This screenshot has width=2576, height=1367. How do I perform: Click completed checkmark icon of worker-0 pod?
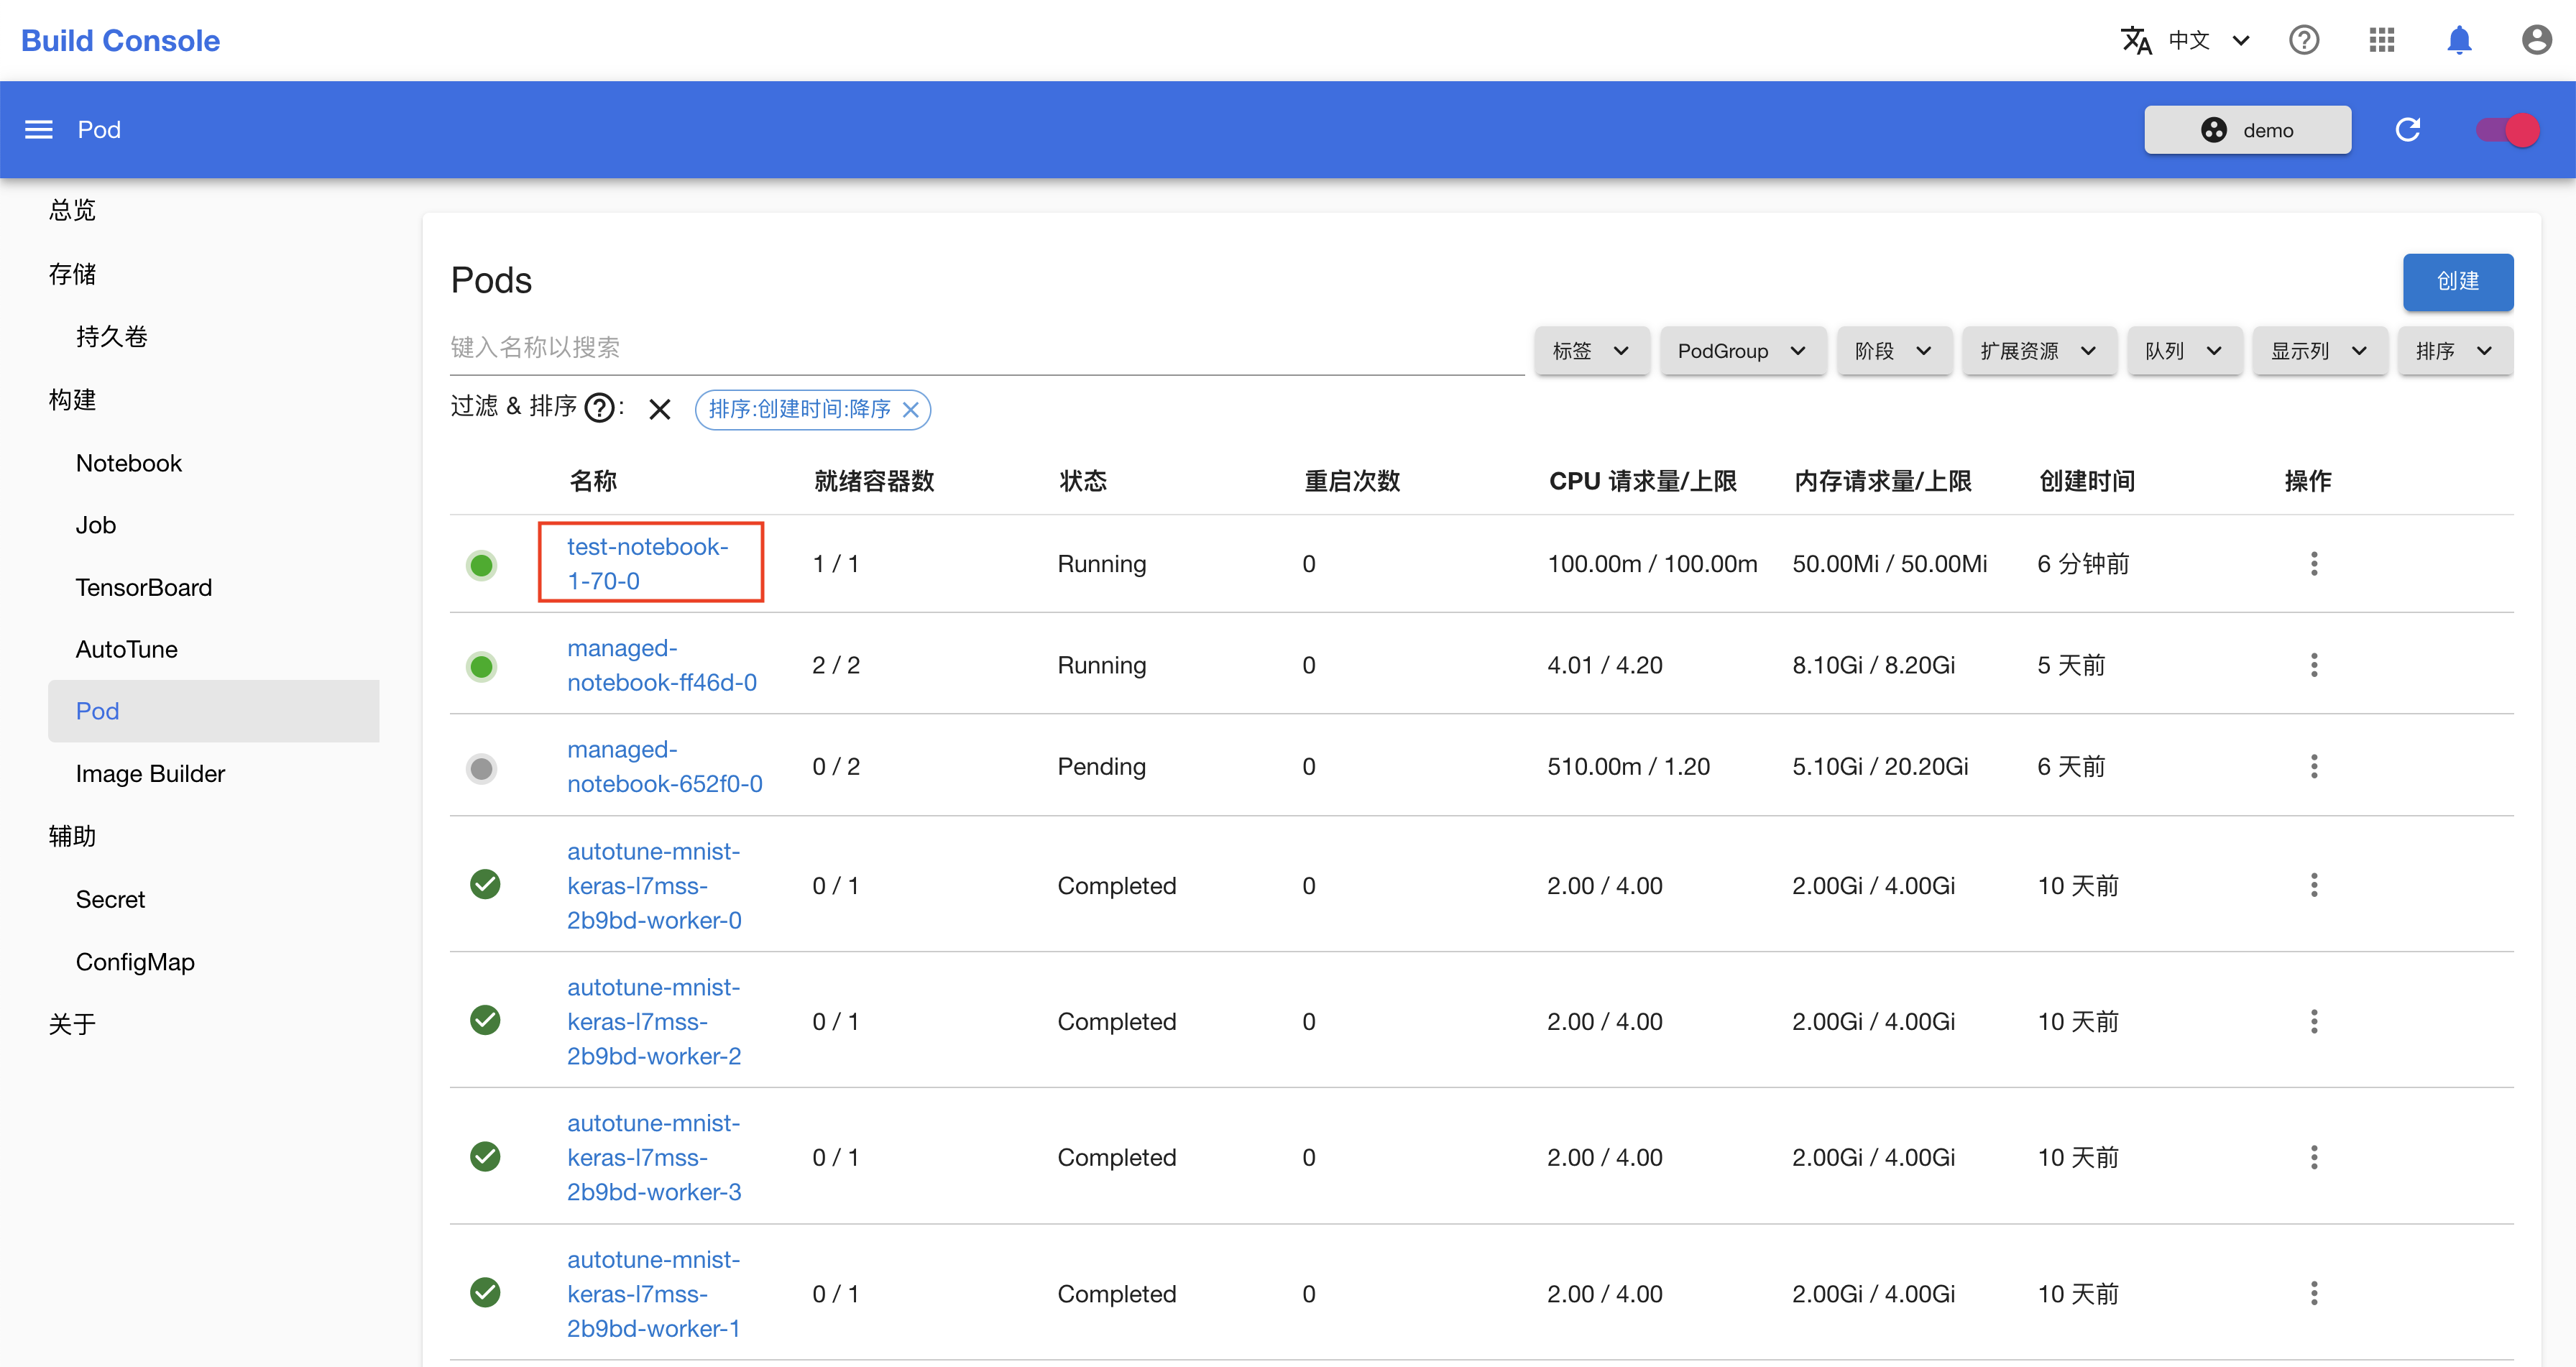pyautogui.click(x=485, y=884)
